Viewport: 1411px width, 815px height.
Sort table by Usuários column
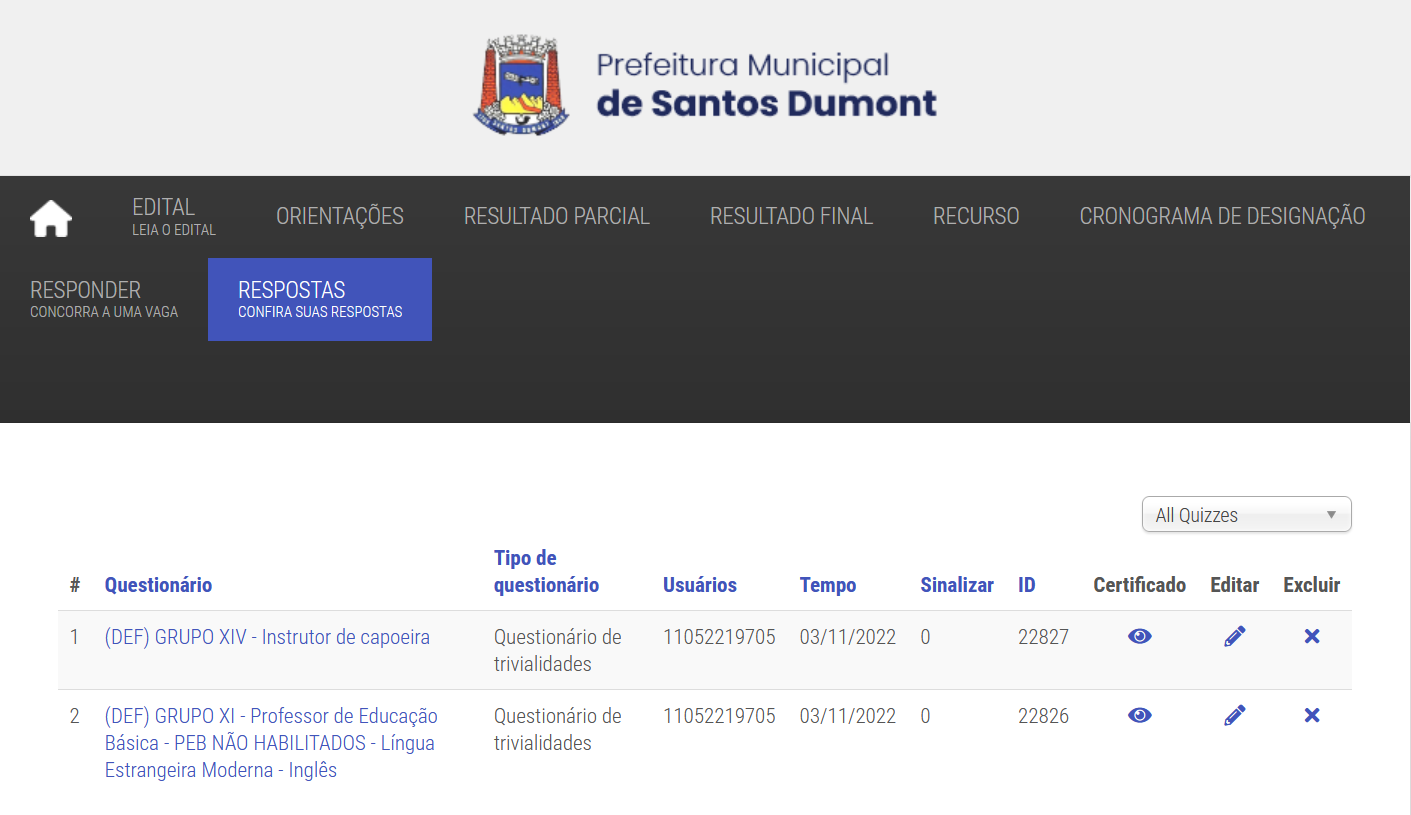(x=699, y=585)
